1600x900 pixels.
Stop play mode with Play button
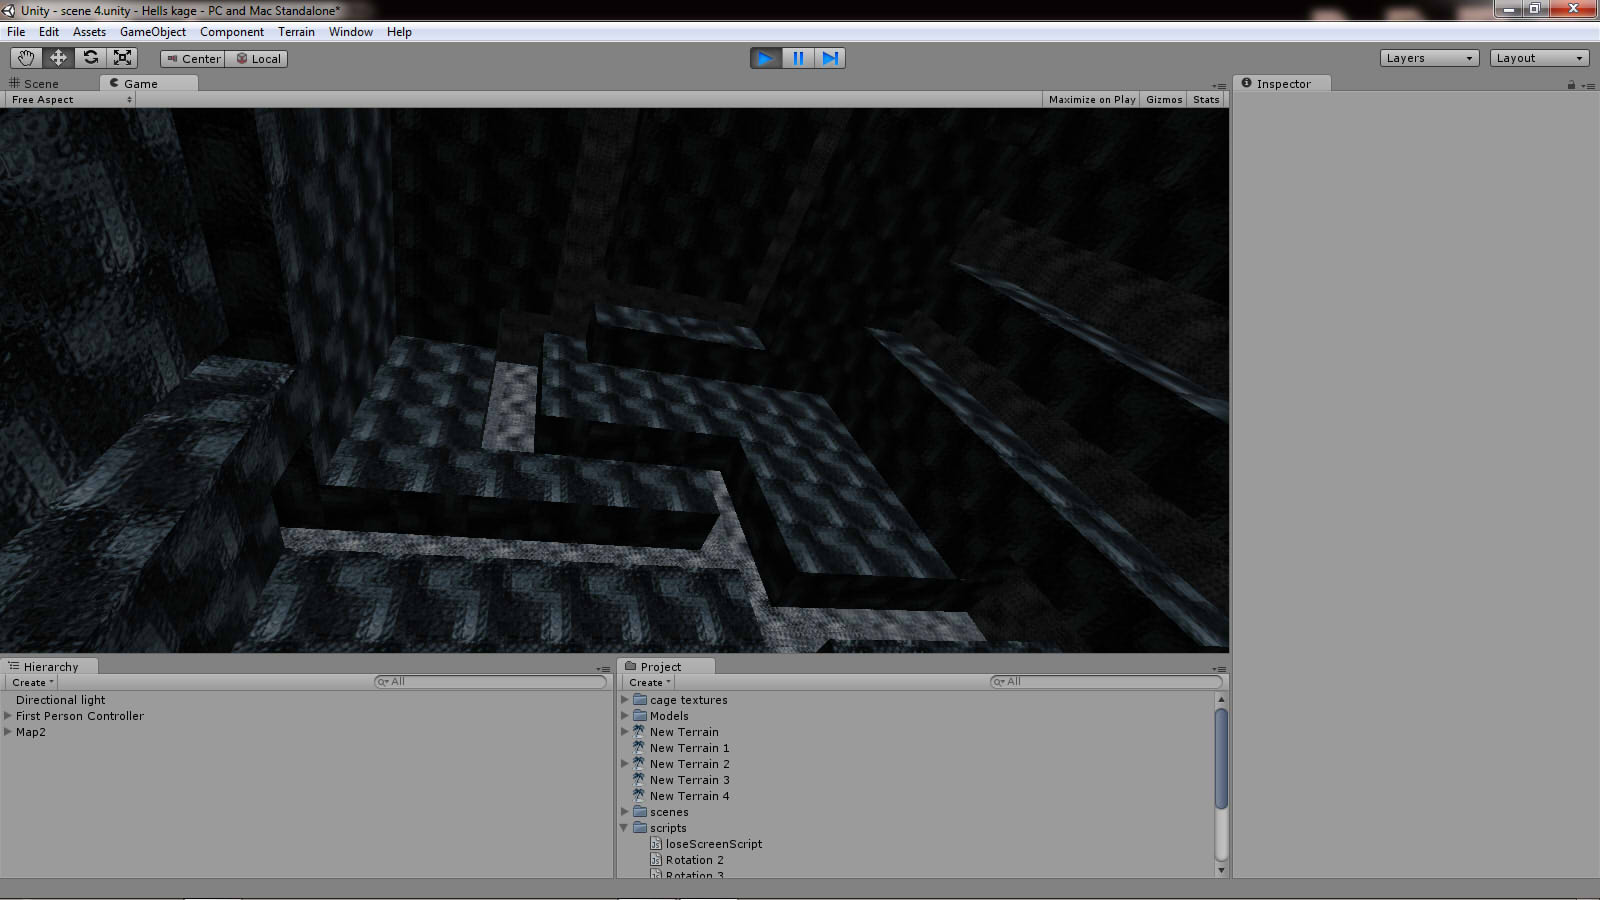[x=766, y=58]
